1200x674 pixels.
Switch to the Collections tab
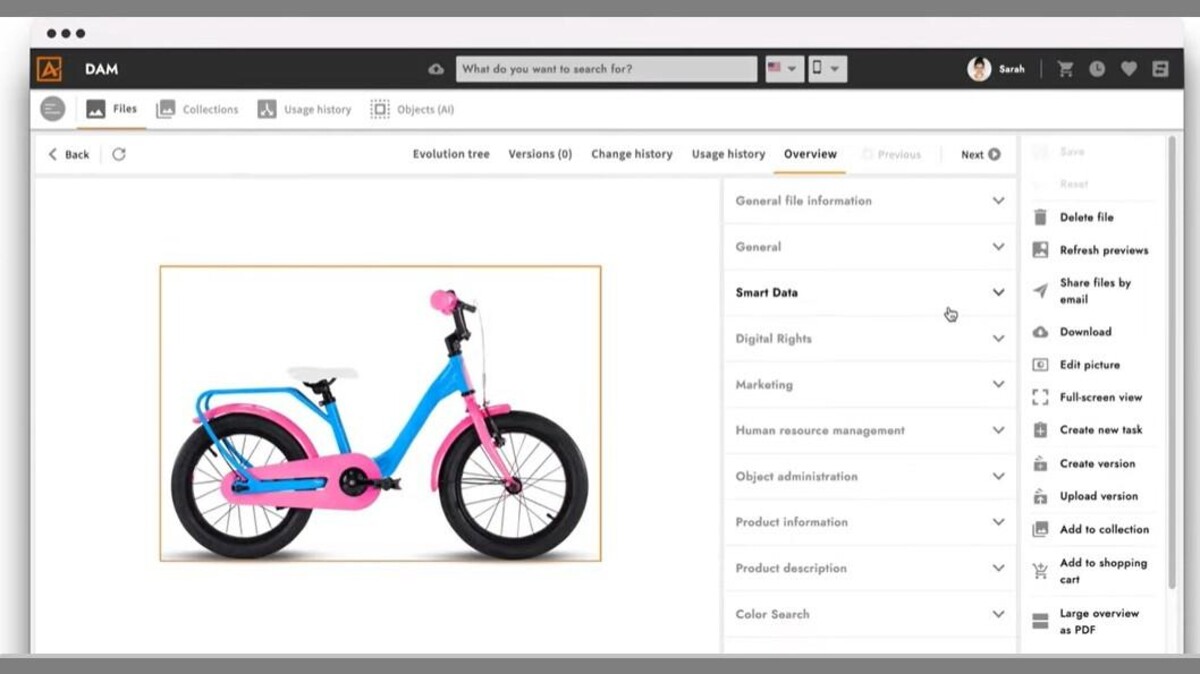tap(198, 109)
